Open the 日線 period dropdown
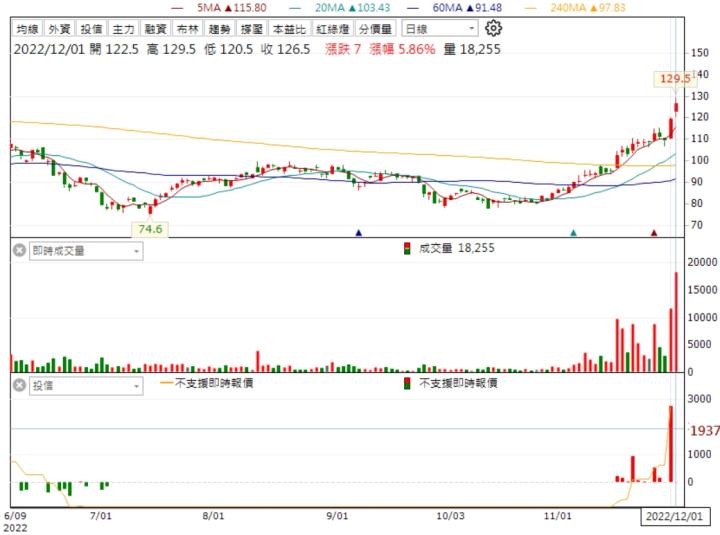Screen dimensions: 720x535 pyautogui.click(x=439, y=29)
